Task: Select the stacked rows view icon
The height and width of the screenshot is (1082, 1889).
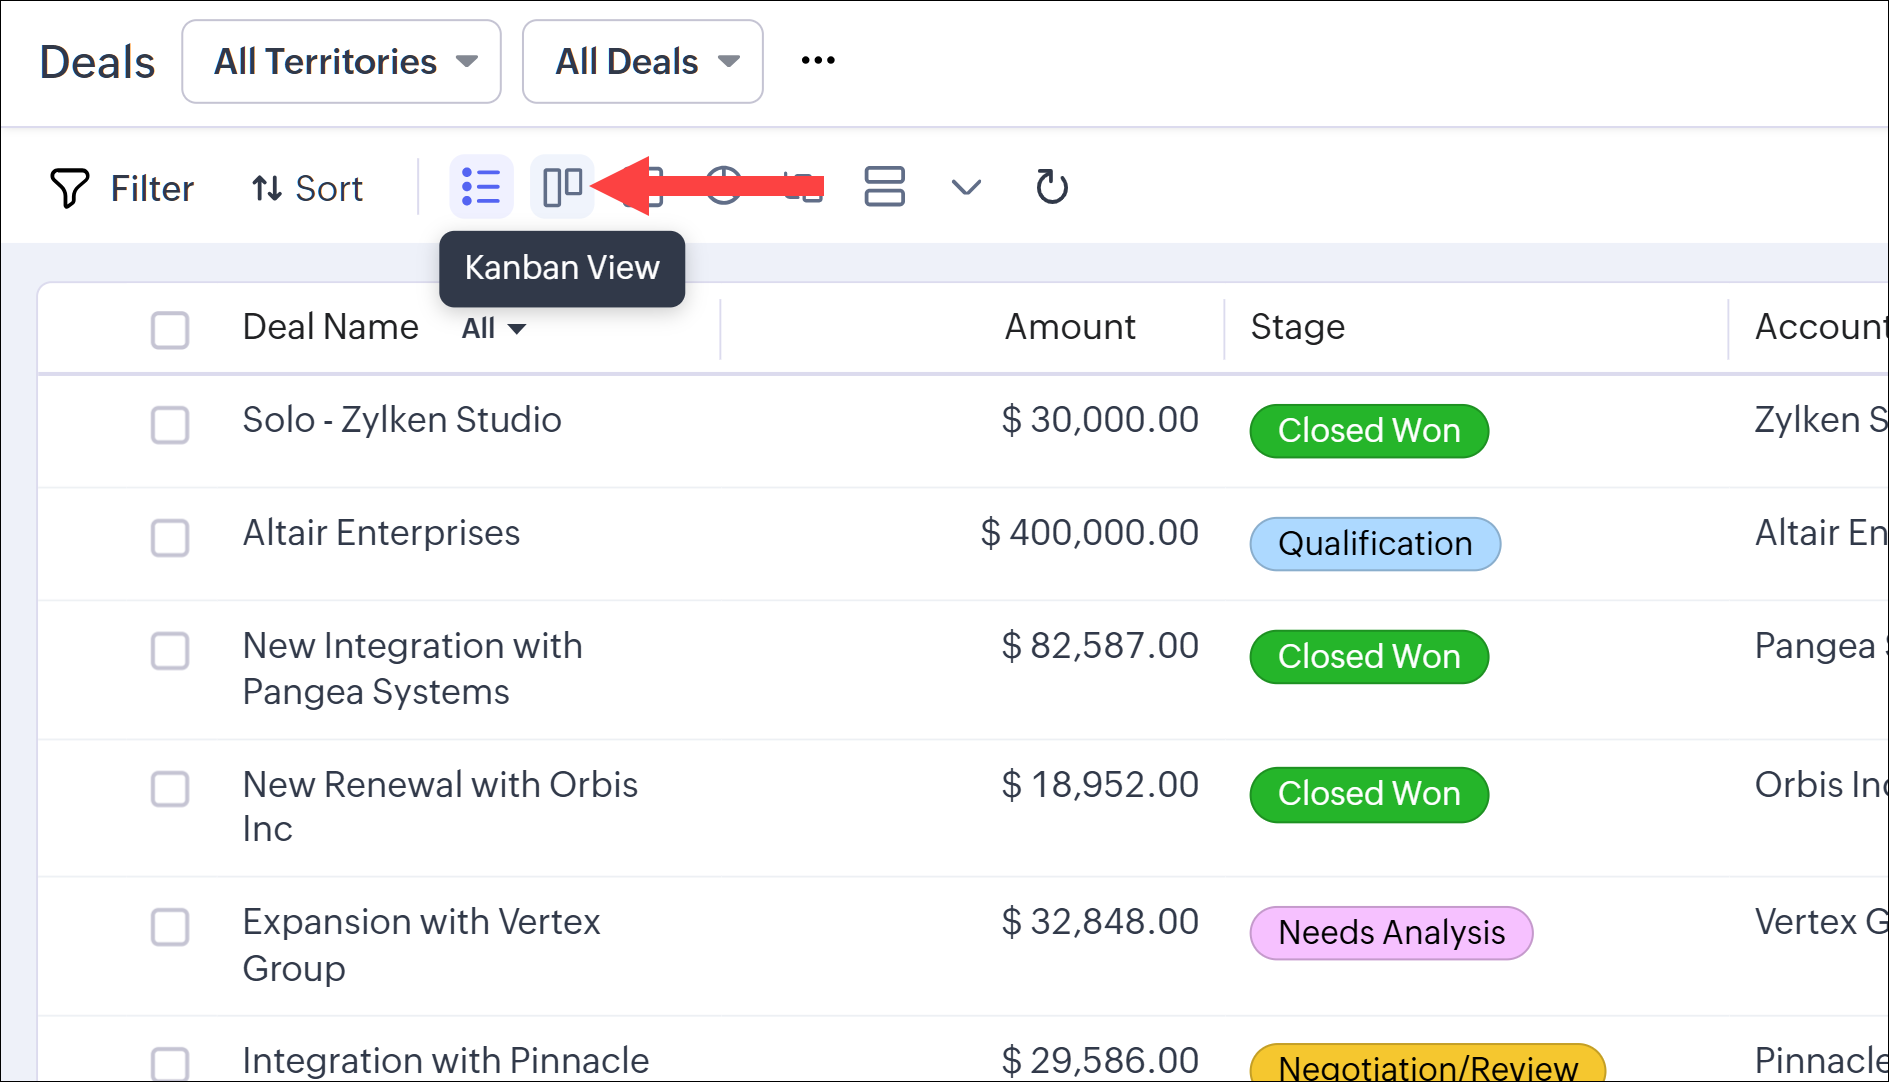Action: (x=884, y=187)
